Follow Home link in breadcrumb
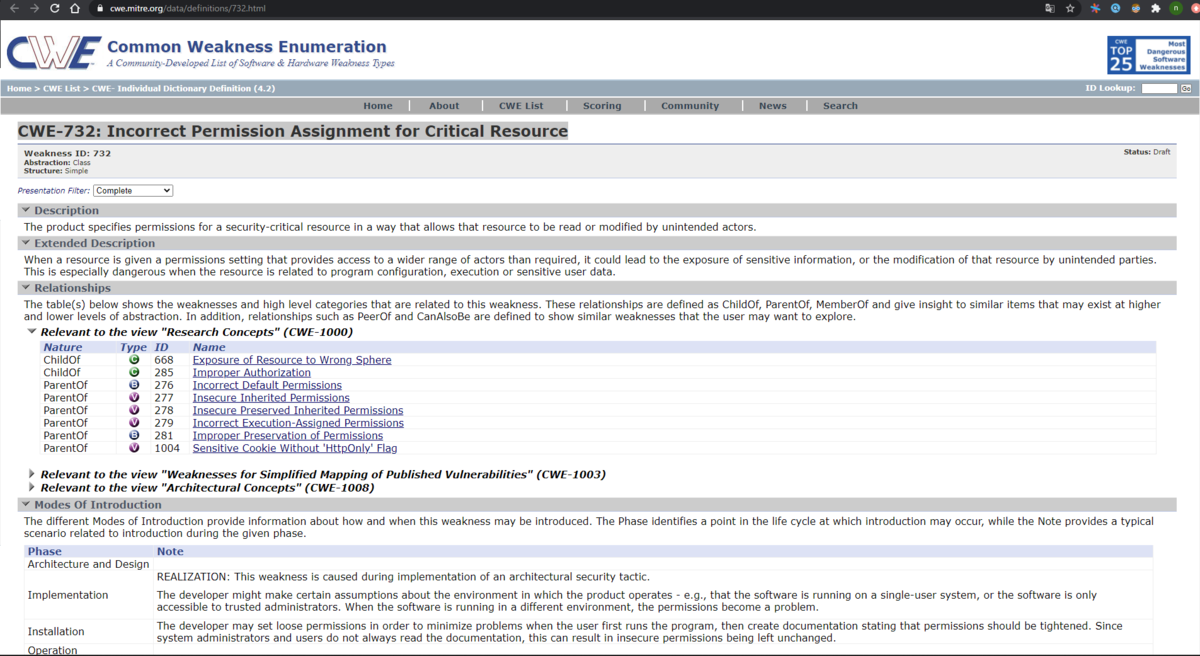The height and width of the screenshot is (656, 1200). [x=19, y=88]
